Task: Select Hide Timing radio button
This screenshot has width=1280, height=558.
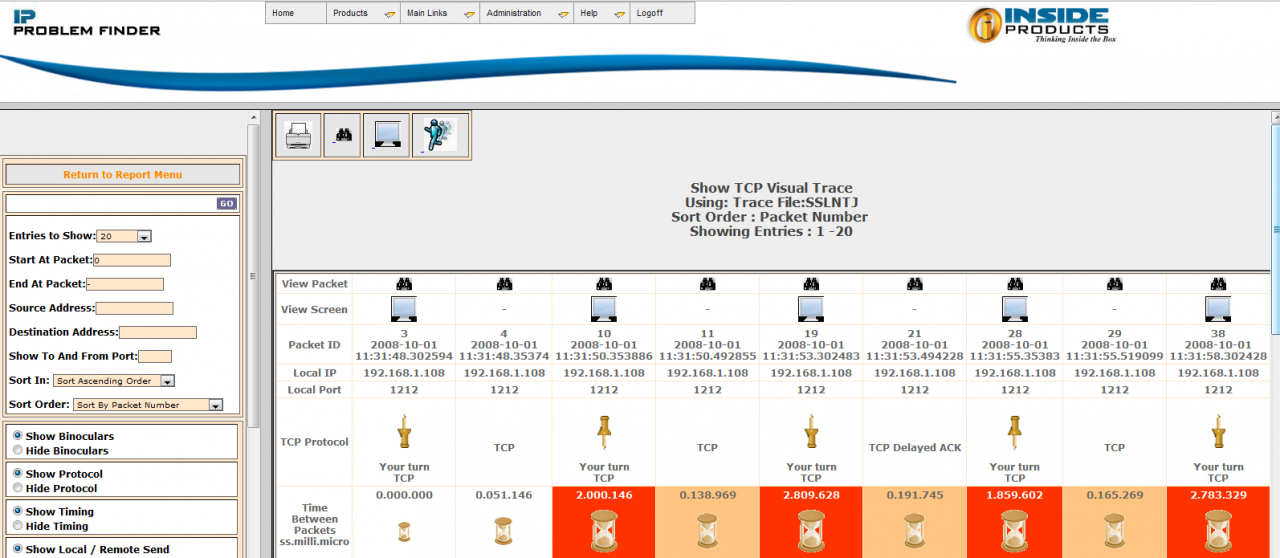Action: click(x=18, y=526)
